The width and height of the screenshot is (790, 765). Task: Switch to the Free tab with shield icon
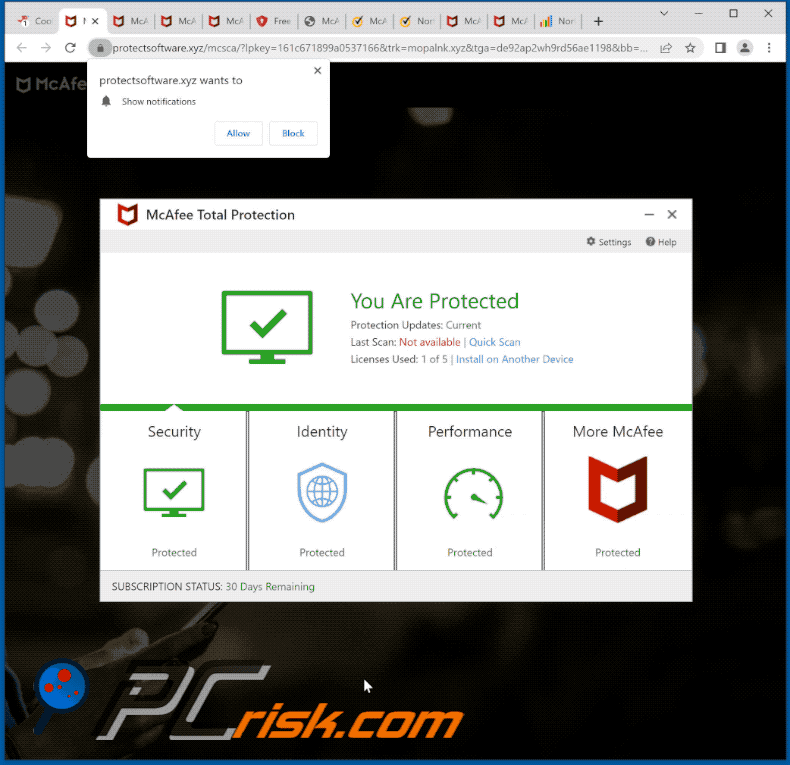pyautogui.click(x=274, y=21)
